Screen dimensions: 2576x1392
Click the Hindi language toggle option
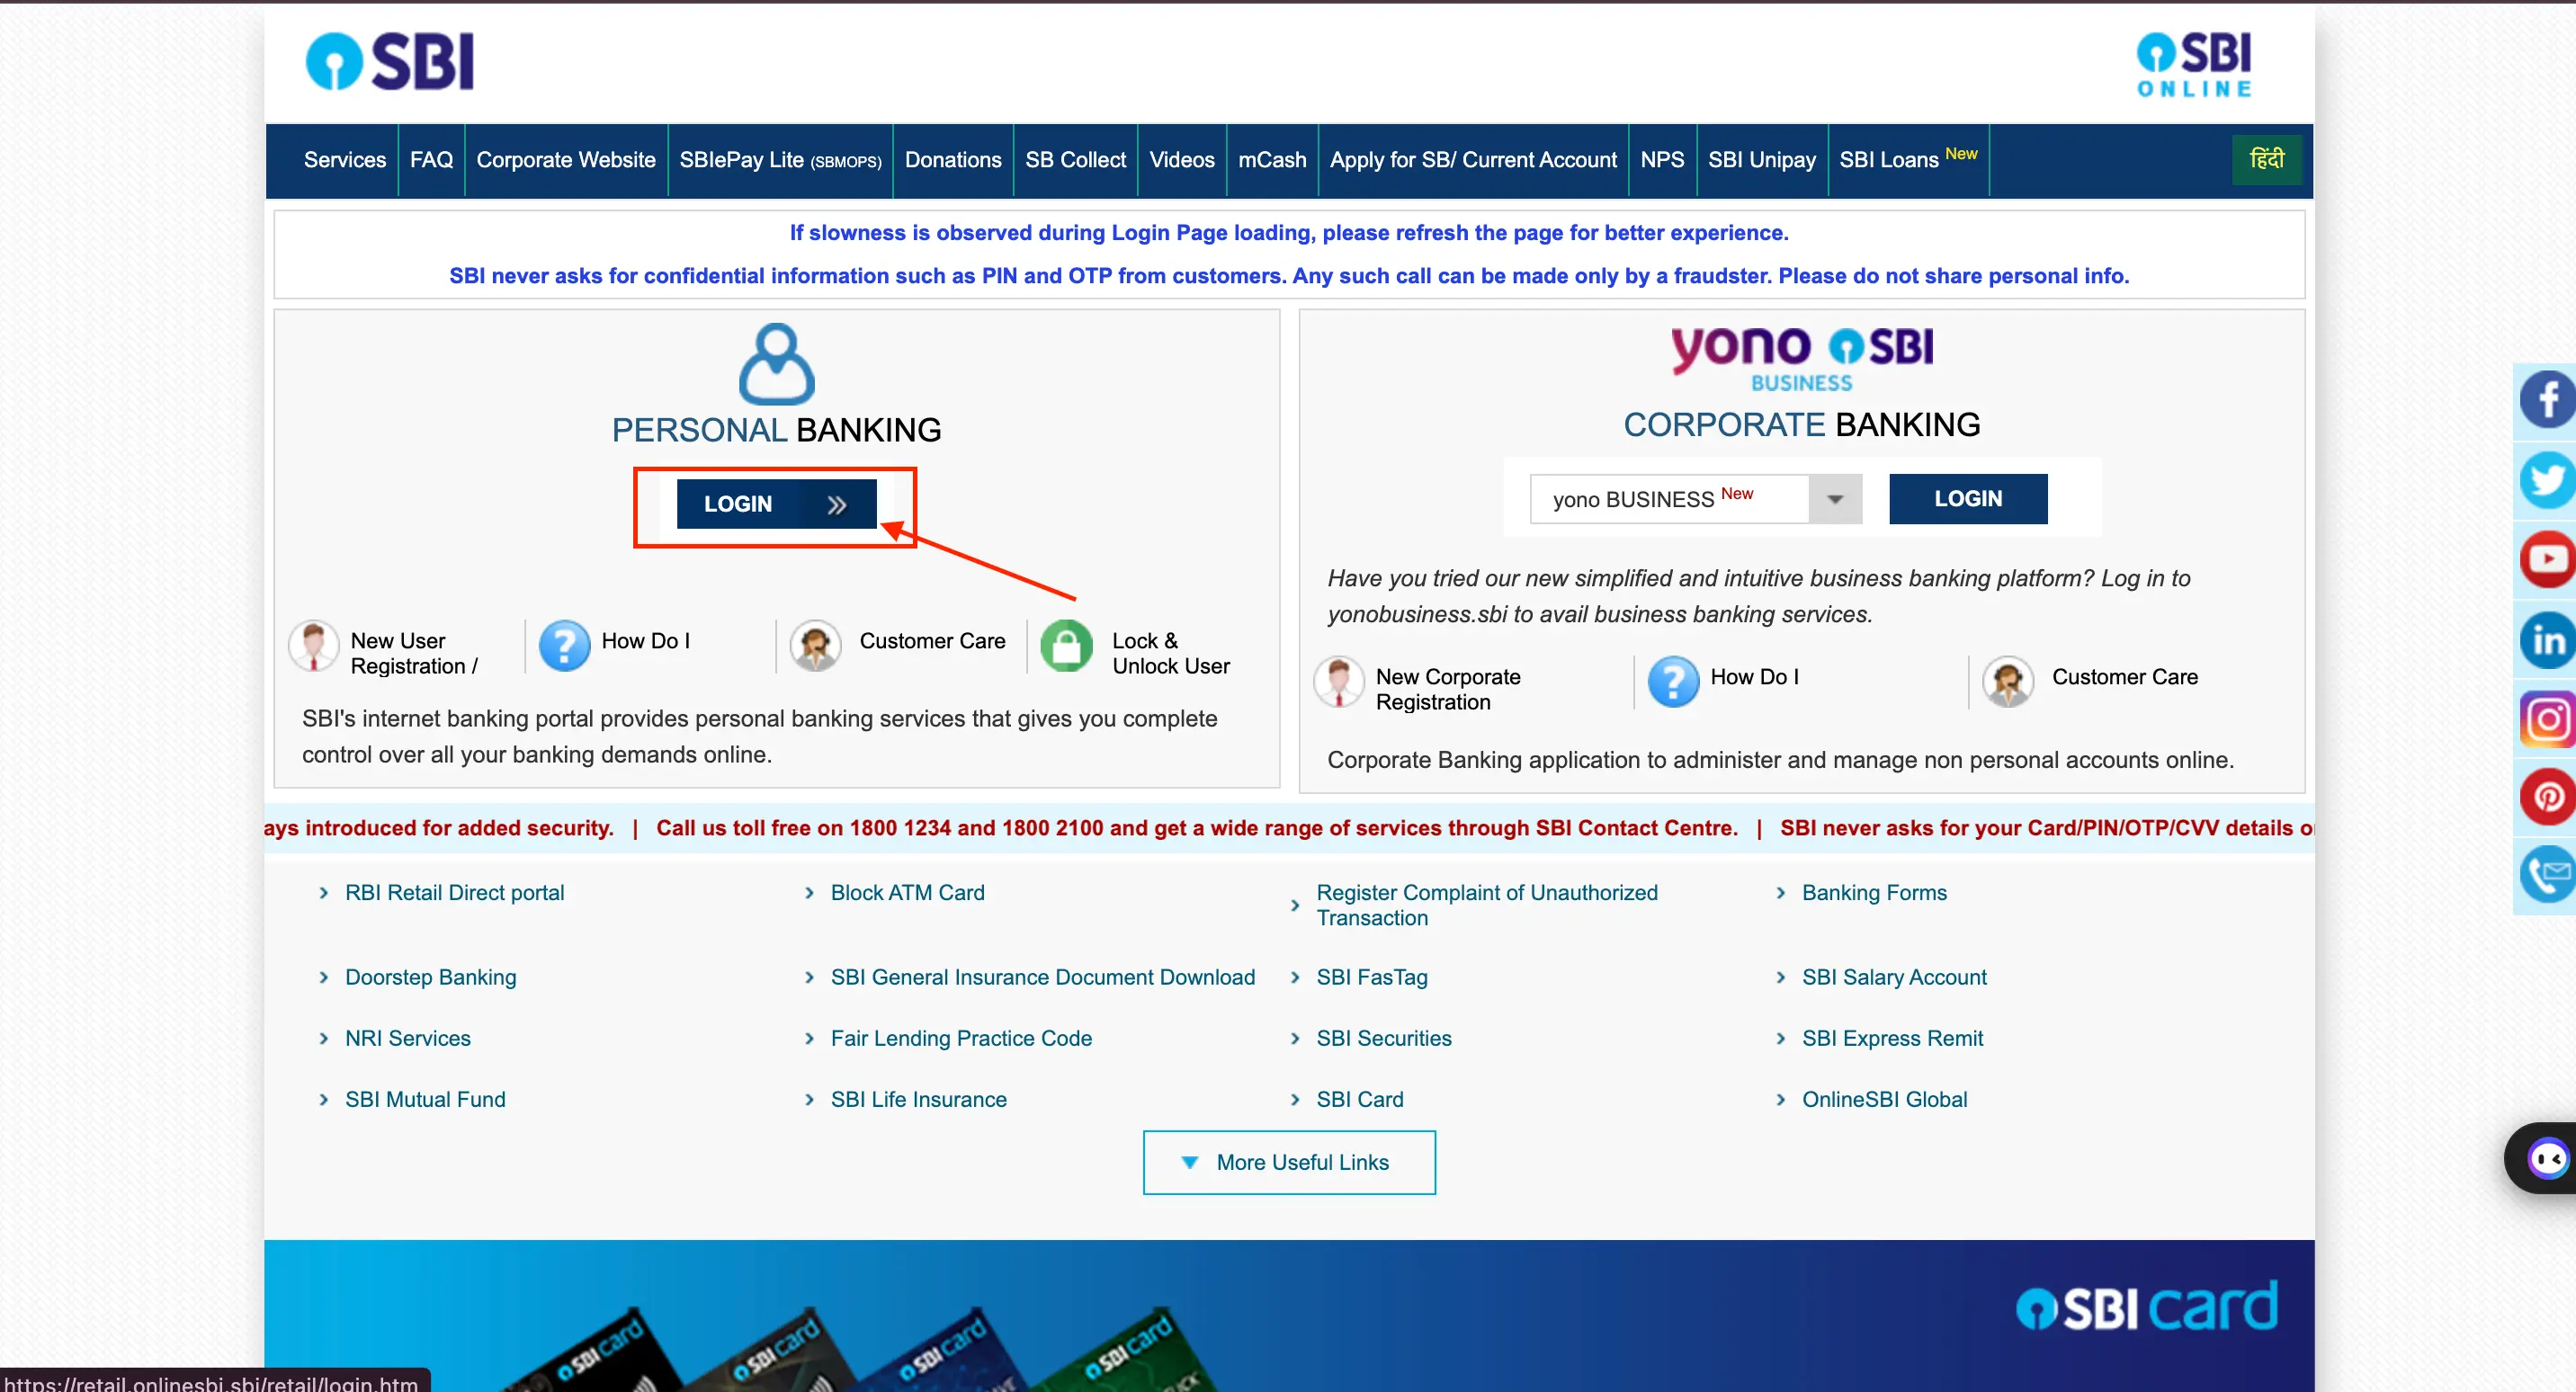point(2266,159)
